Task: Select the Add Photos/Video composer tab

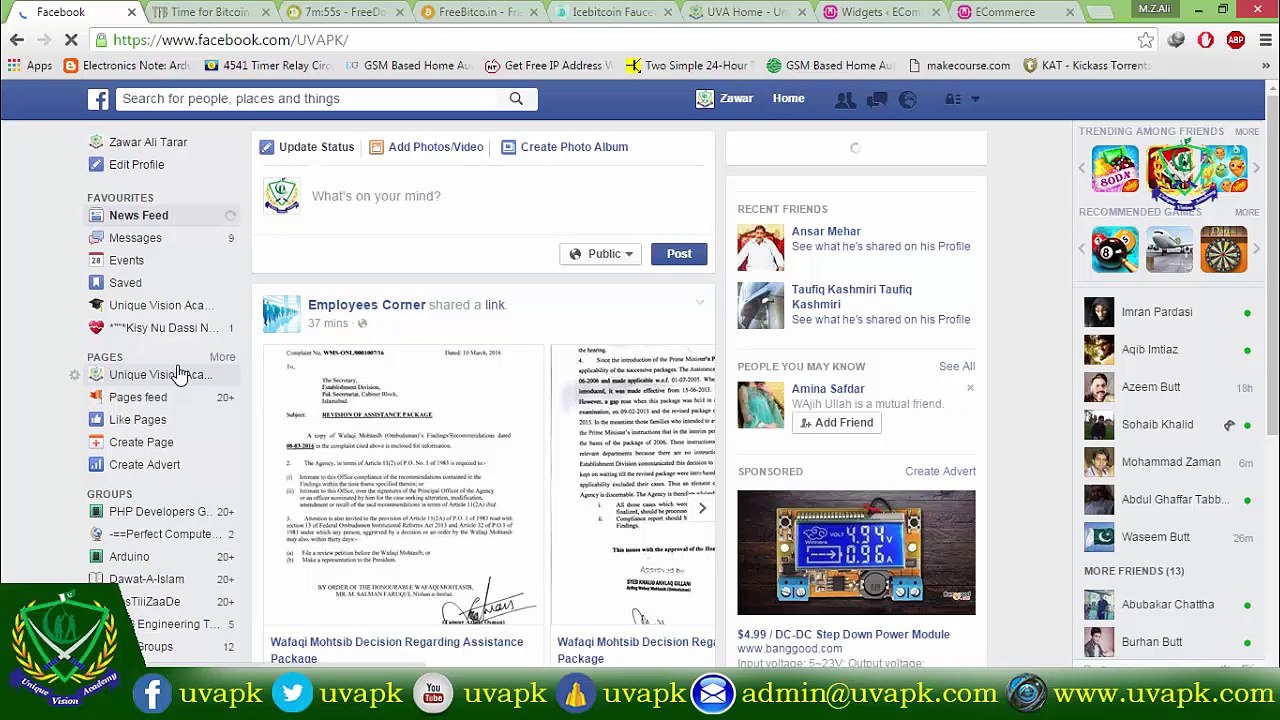Action: coord(426,147)
